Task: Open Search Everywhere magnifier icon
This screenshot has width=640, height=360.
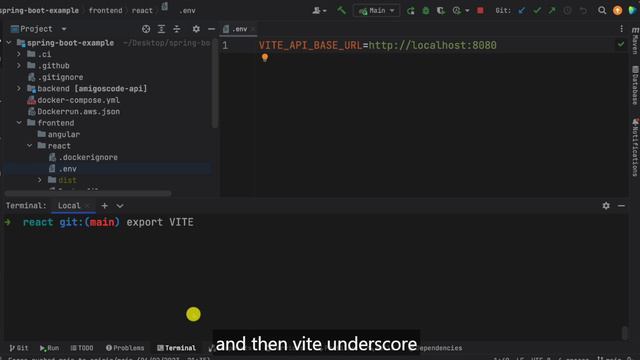Action: 602,11
